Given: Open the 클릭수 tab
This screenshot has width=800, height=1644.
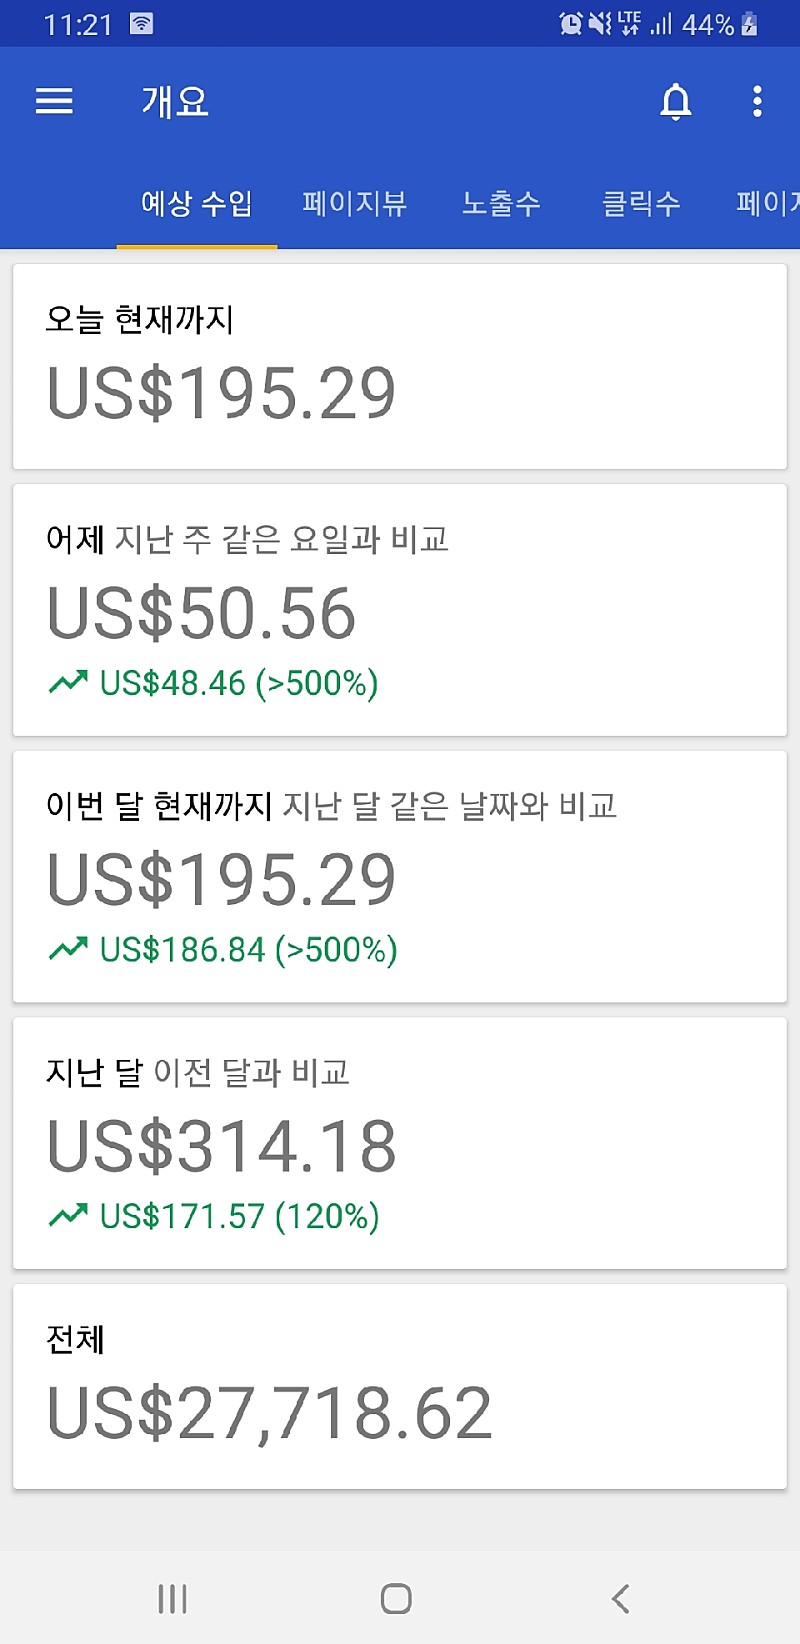Looking at the screenshot, I should point(641,204).
